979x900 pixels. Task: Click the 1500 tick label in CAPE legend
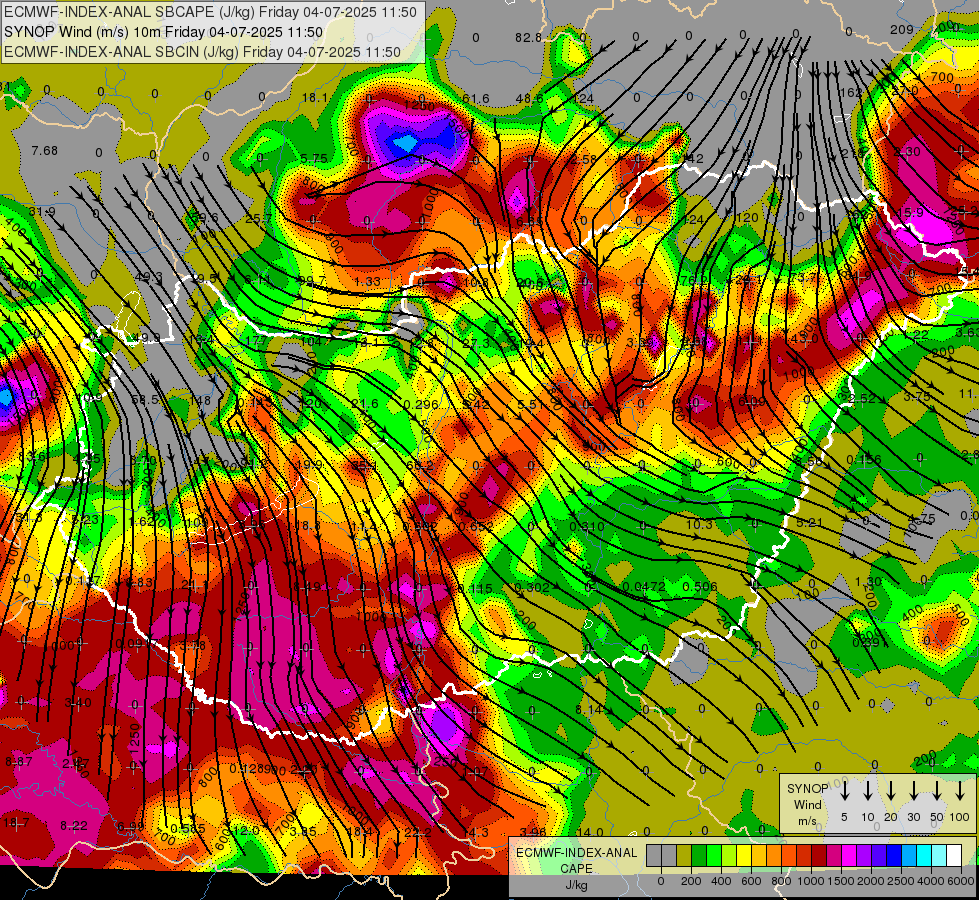841,881
